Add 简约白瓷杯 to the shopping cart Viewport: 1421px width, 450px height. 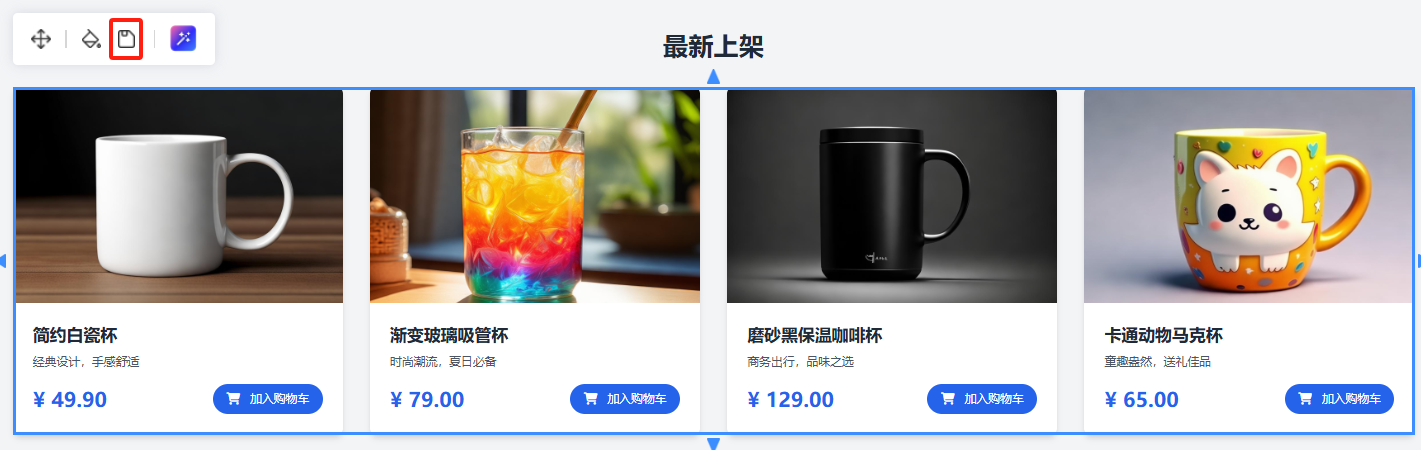pyautogui.click(x=268, y=399)
